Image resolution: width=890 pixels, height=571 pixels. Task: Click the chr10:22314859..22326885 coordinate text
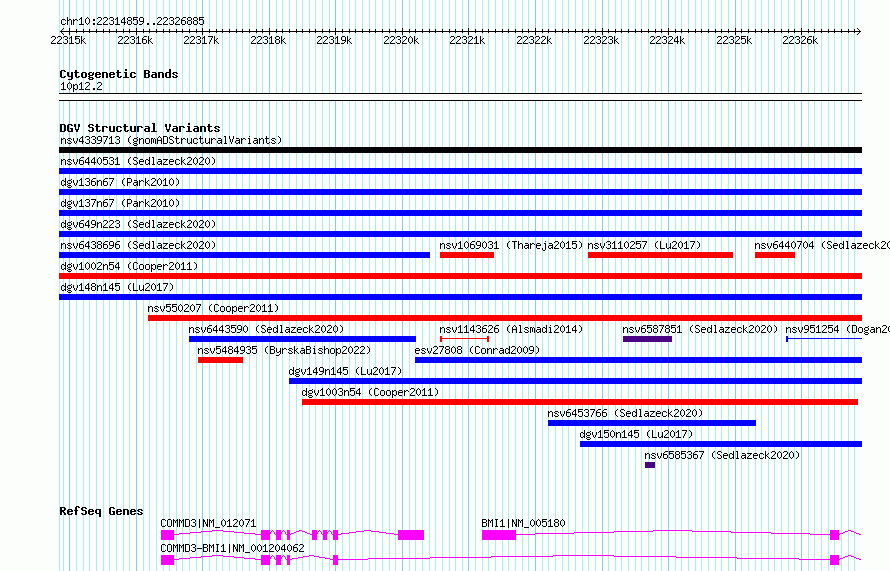(132, 22)
